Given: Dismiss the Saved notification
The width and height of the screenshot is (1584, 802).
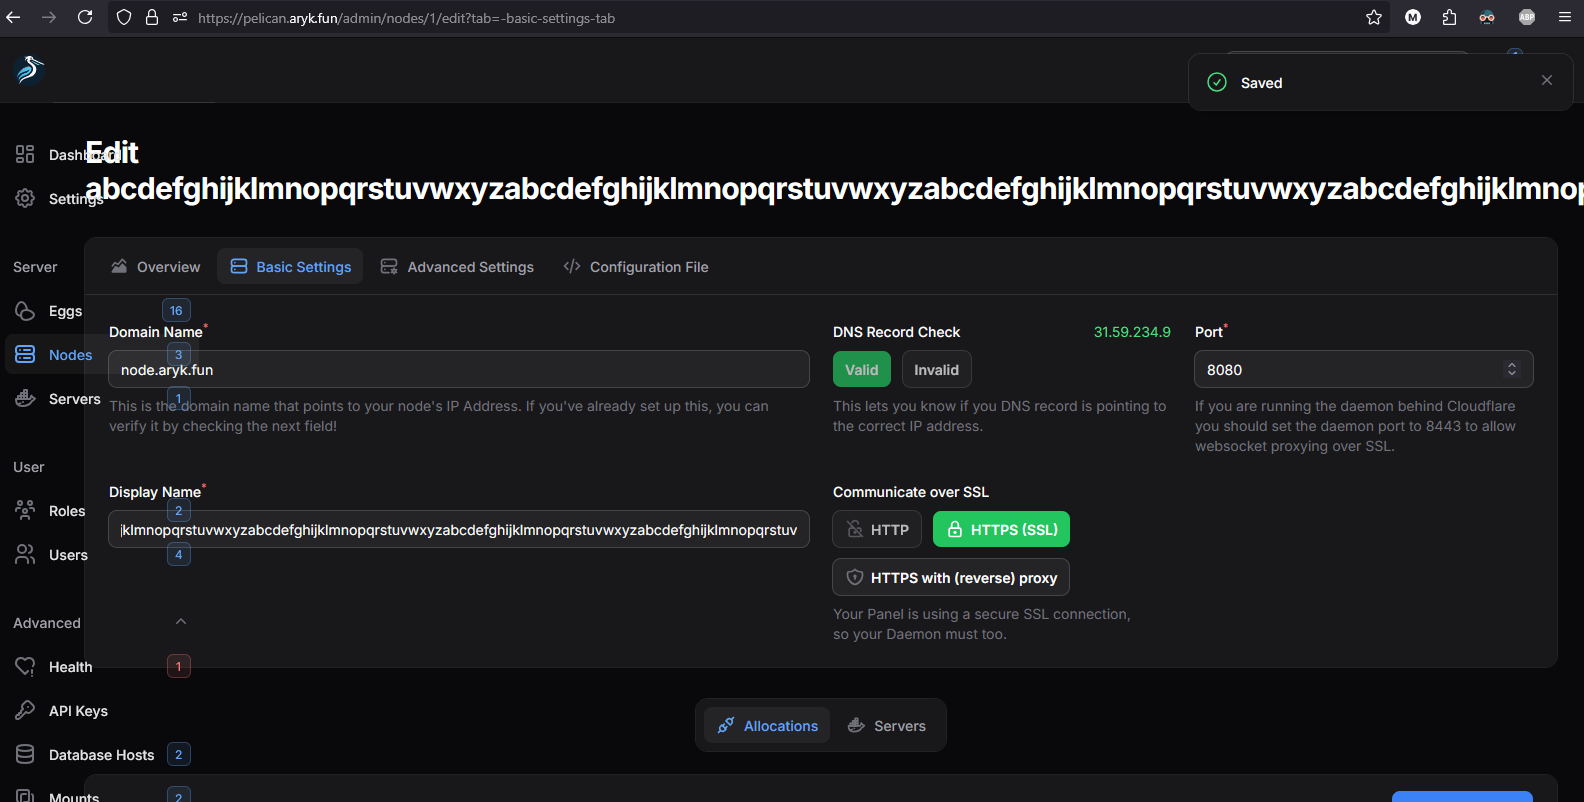Looking at the screenshot, I should pyautogui.click(x=1547, y=80).
